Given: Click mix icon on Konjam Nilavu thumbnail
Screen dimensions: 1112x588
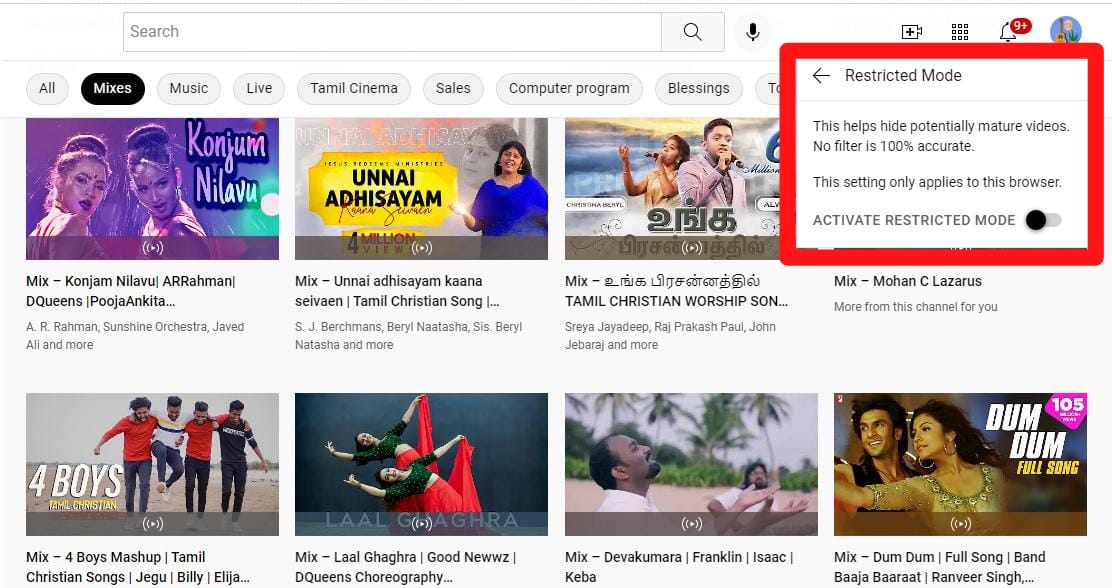Looking at the screenshot, I should tap(152, 248).
